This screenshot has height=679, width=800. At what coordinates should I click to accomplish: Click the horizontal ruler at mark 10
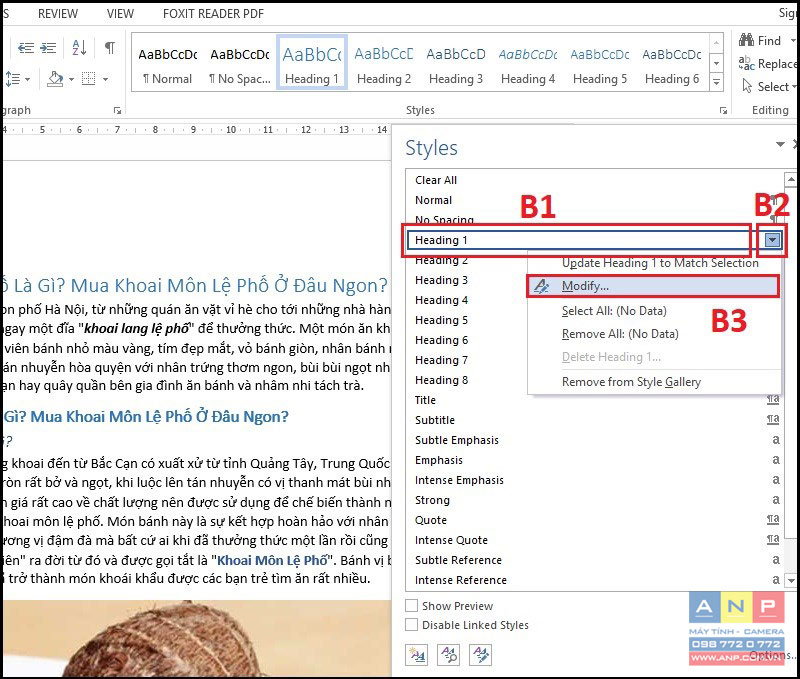coord(231,130)
